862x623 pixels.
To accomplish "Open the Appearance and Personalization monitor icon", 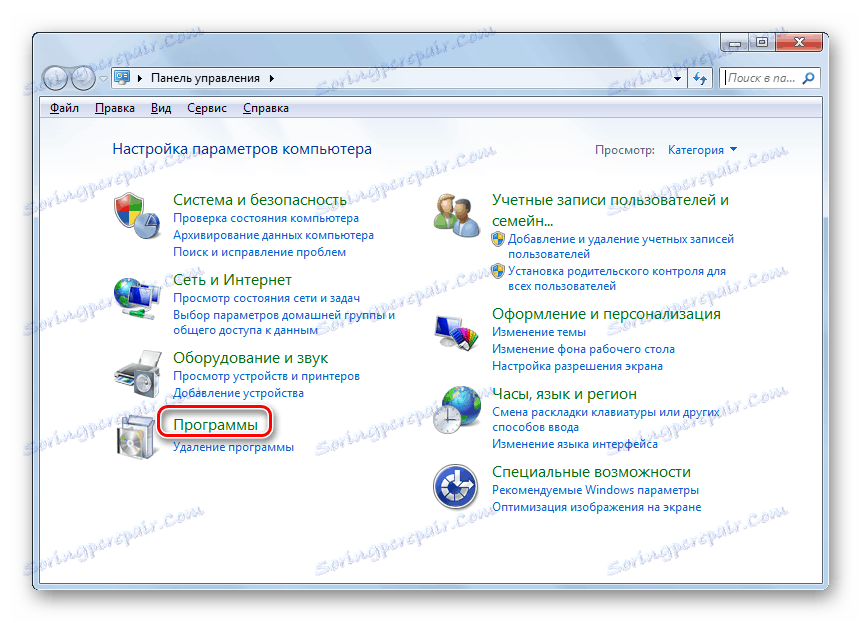I will [x=456, y=332].
